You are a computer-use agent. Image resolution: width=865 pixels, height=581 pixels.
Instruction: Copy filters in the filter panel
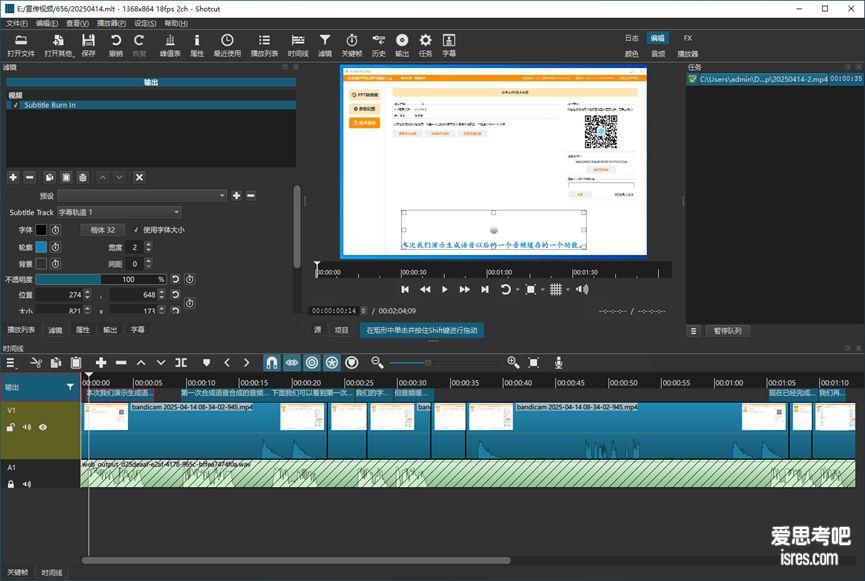click(50, 177)
